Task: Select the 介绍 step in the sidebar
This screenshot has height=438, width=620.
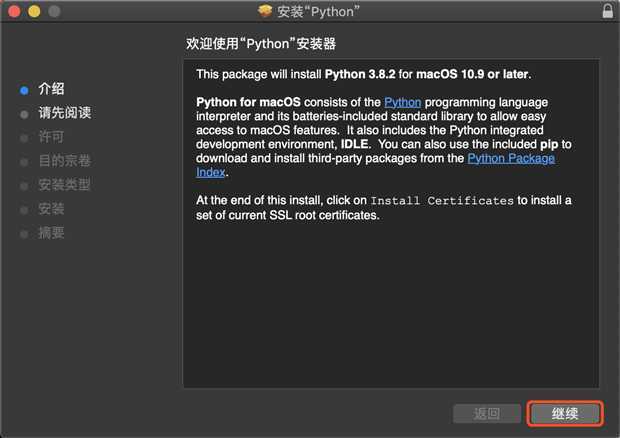Action: pyautogui.click(x=51, y=89)
